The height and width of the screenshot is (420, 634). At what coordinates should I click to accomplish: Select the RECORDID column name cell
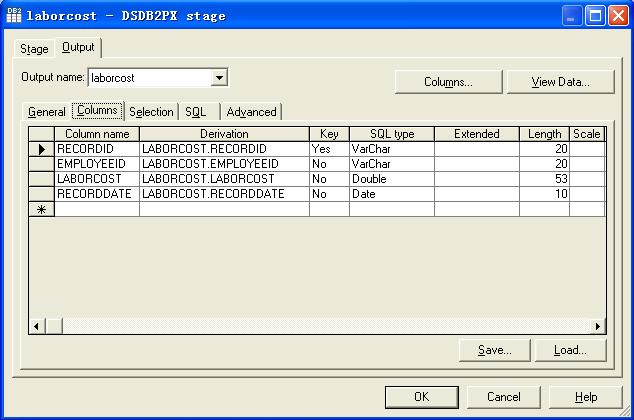click(97, 149)
